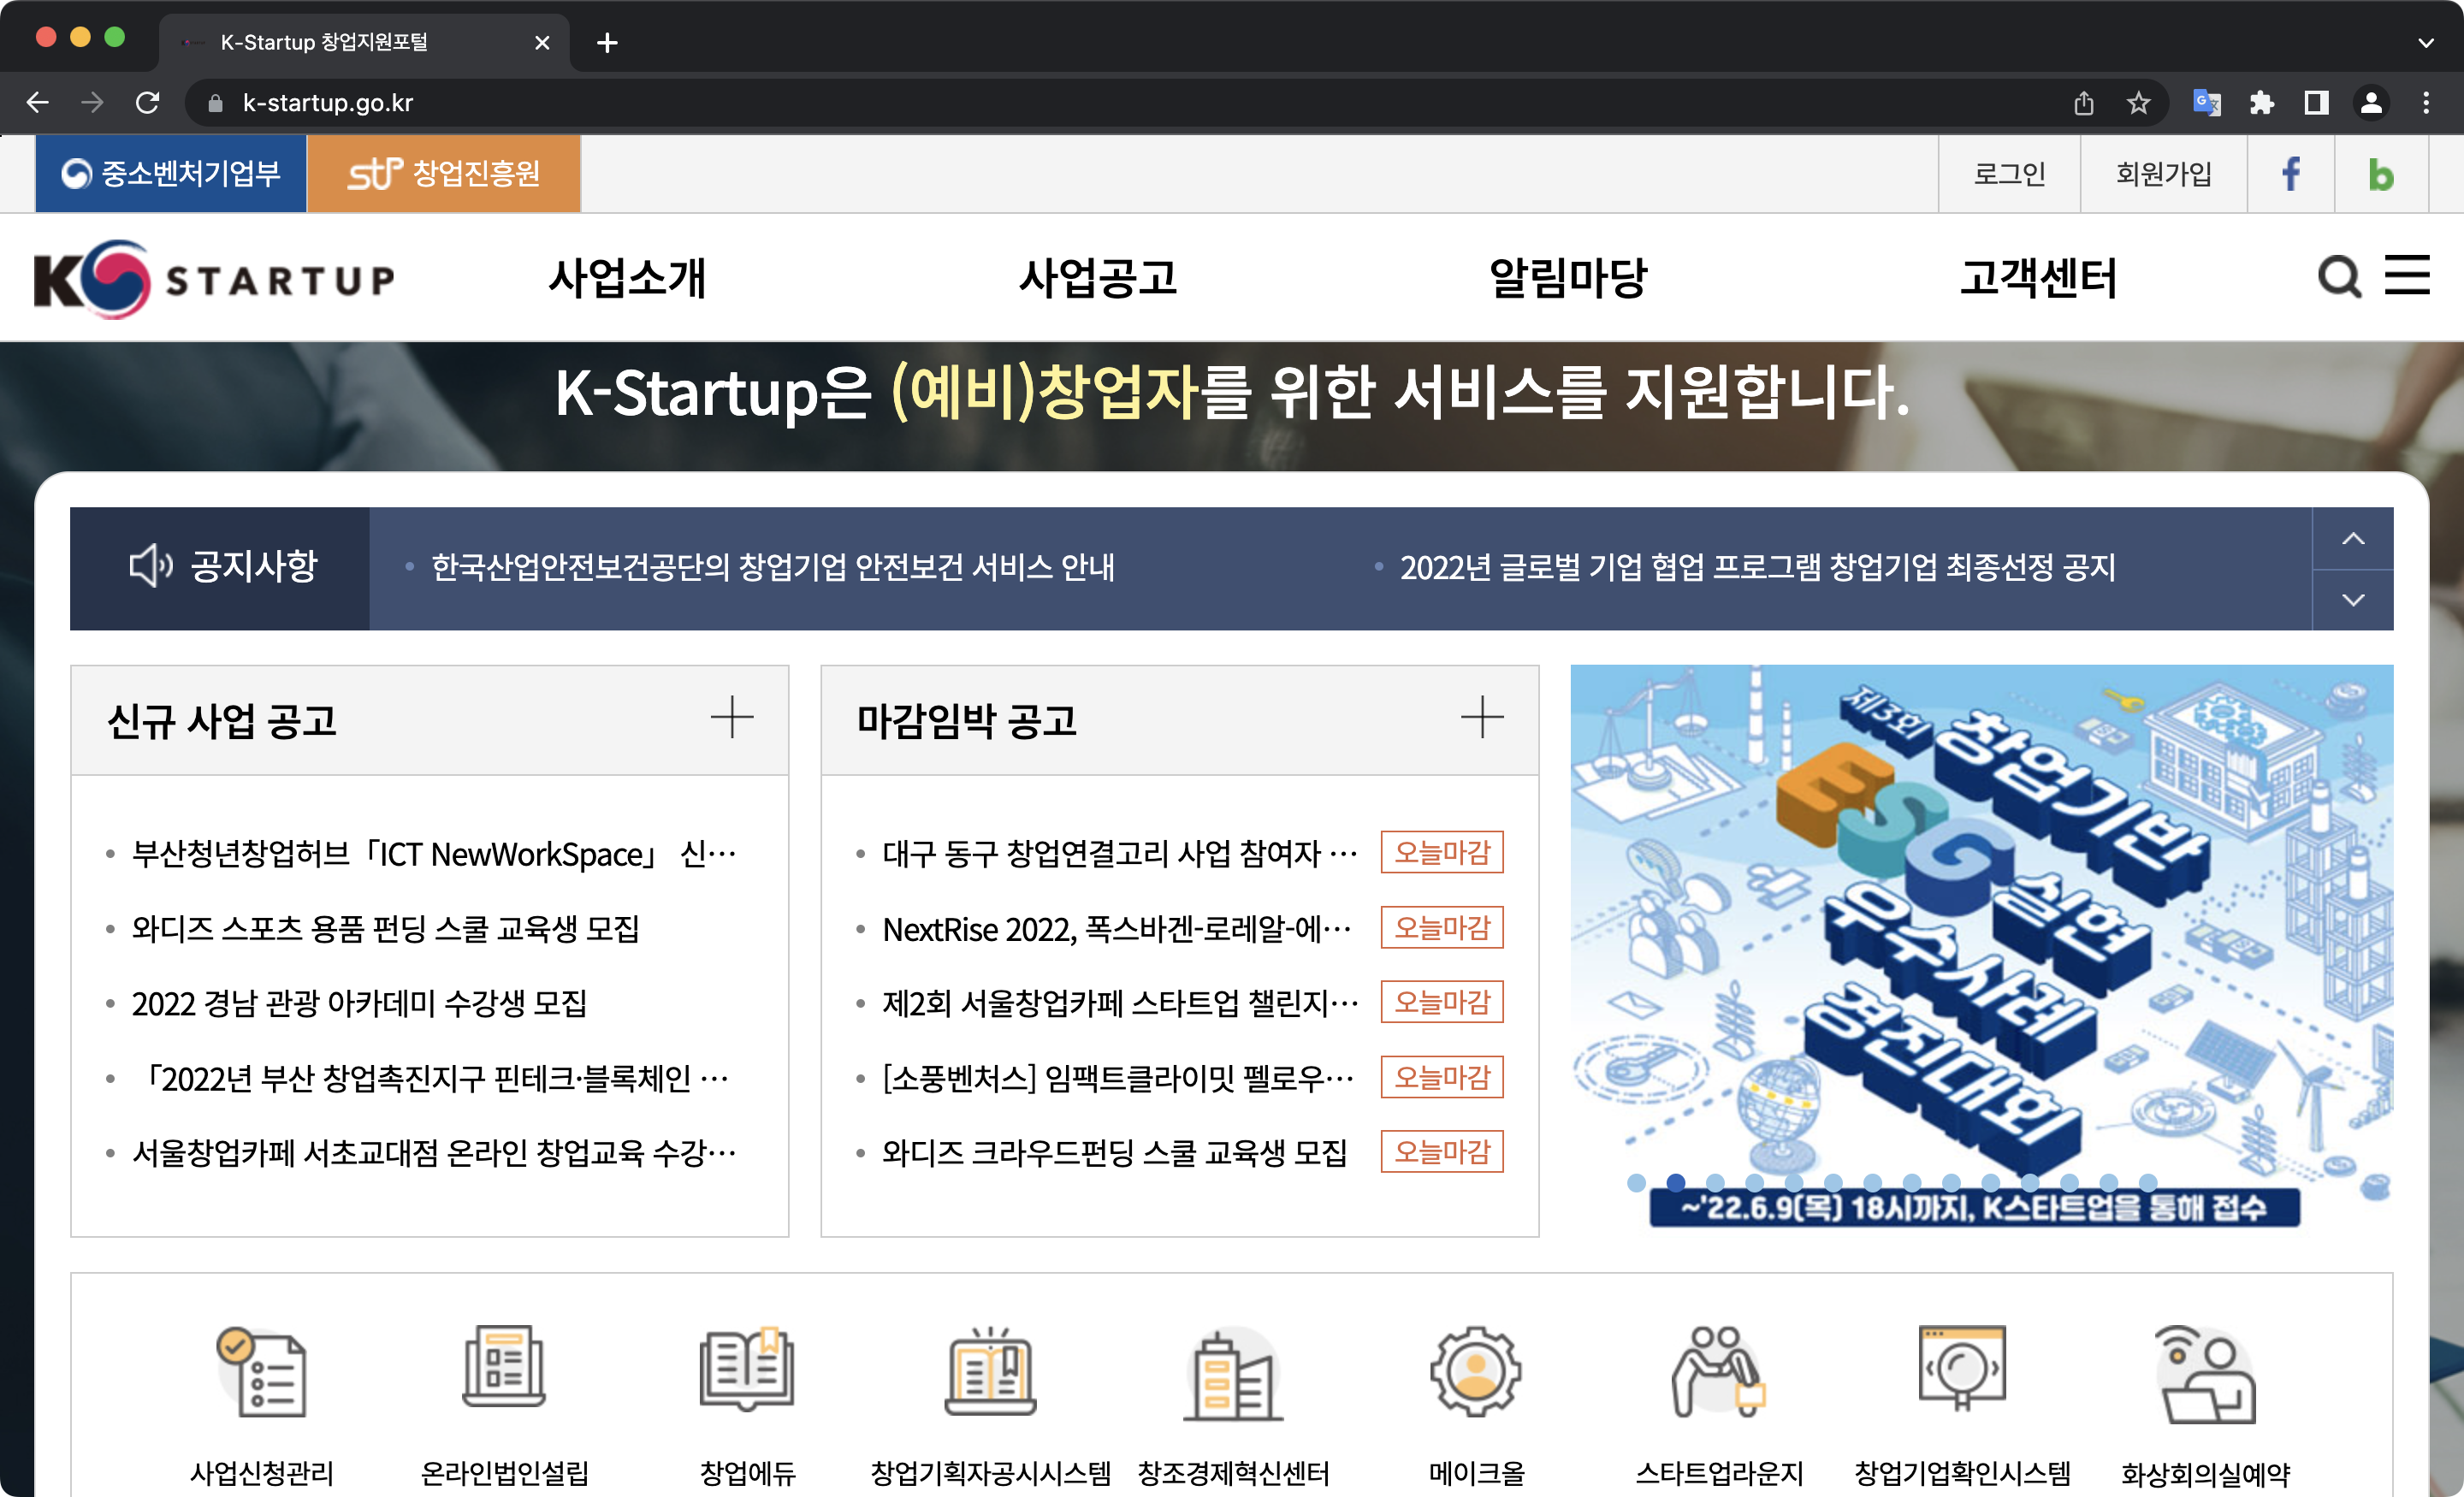Open 사업신청관리 checklist icon
This screenshot has width=2464, height=1497.
262,1372
